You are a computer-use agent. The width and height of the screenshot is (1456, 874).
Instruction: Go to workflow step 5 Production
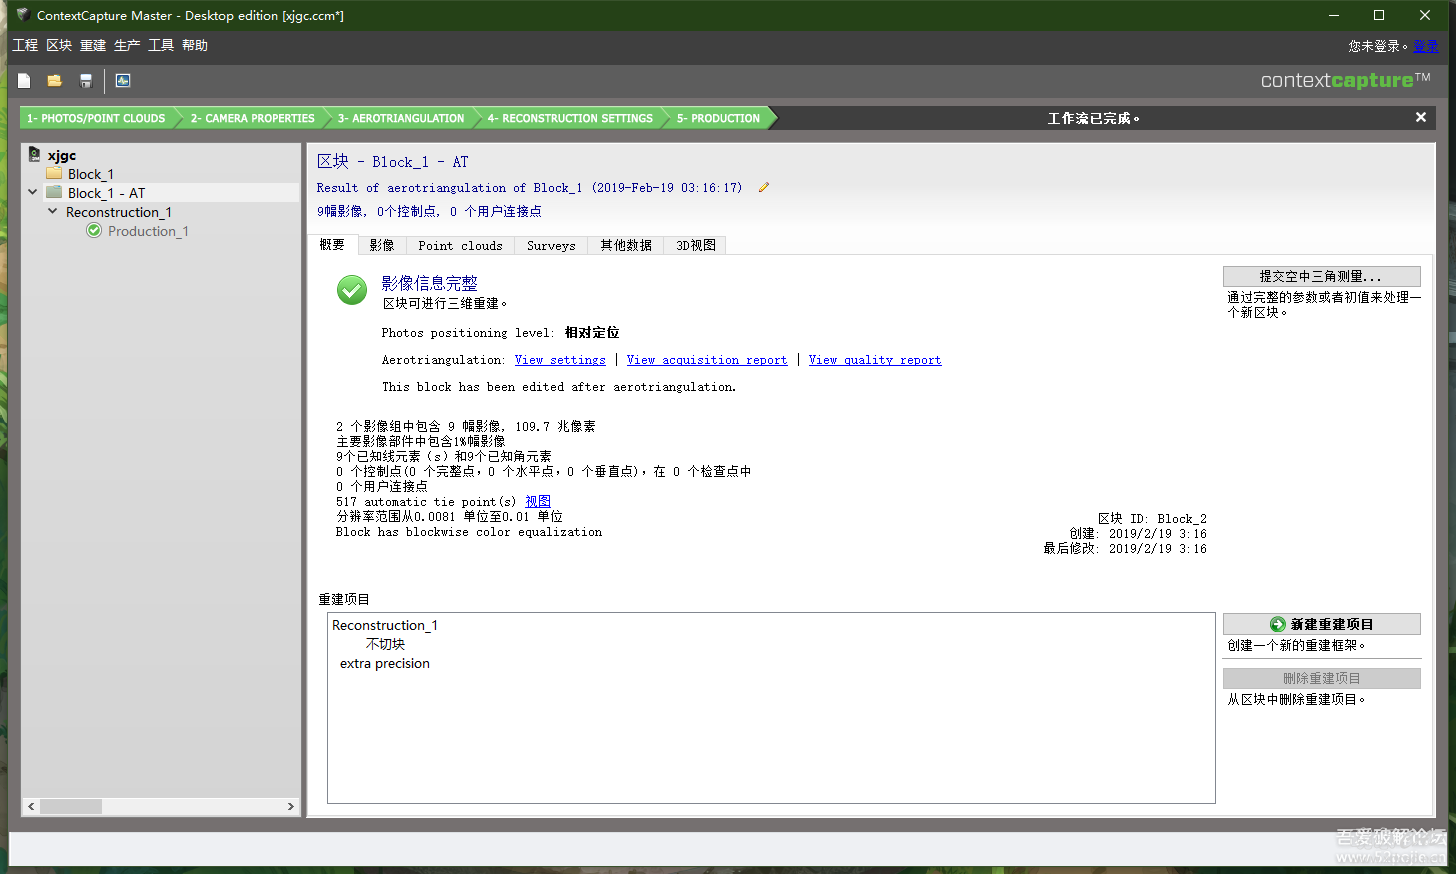coord(718,118)
